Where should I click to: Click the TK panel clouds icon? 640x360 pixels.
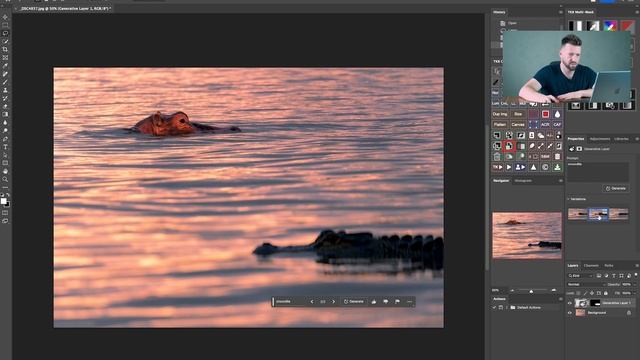point(541,136)
